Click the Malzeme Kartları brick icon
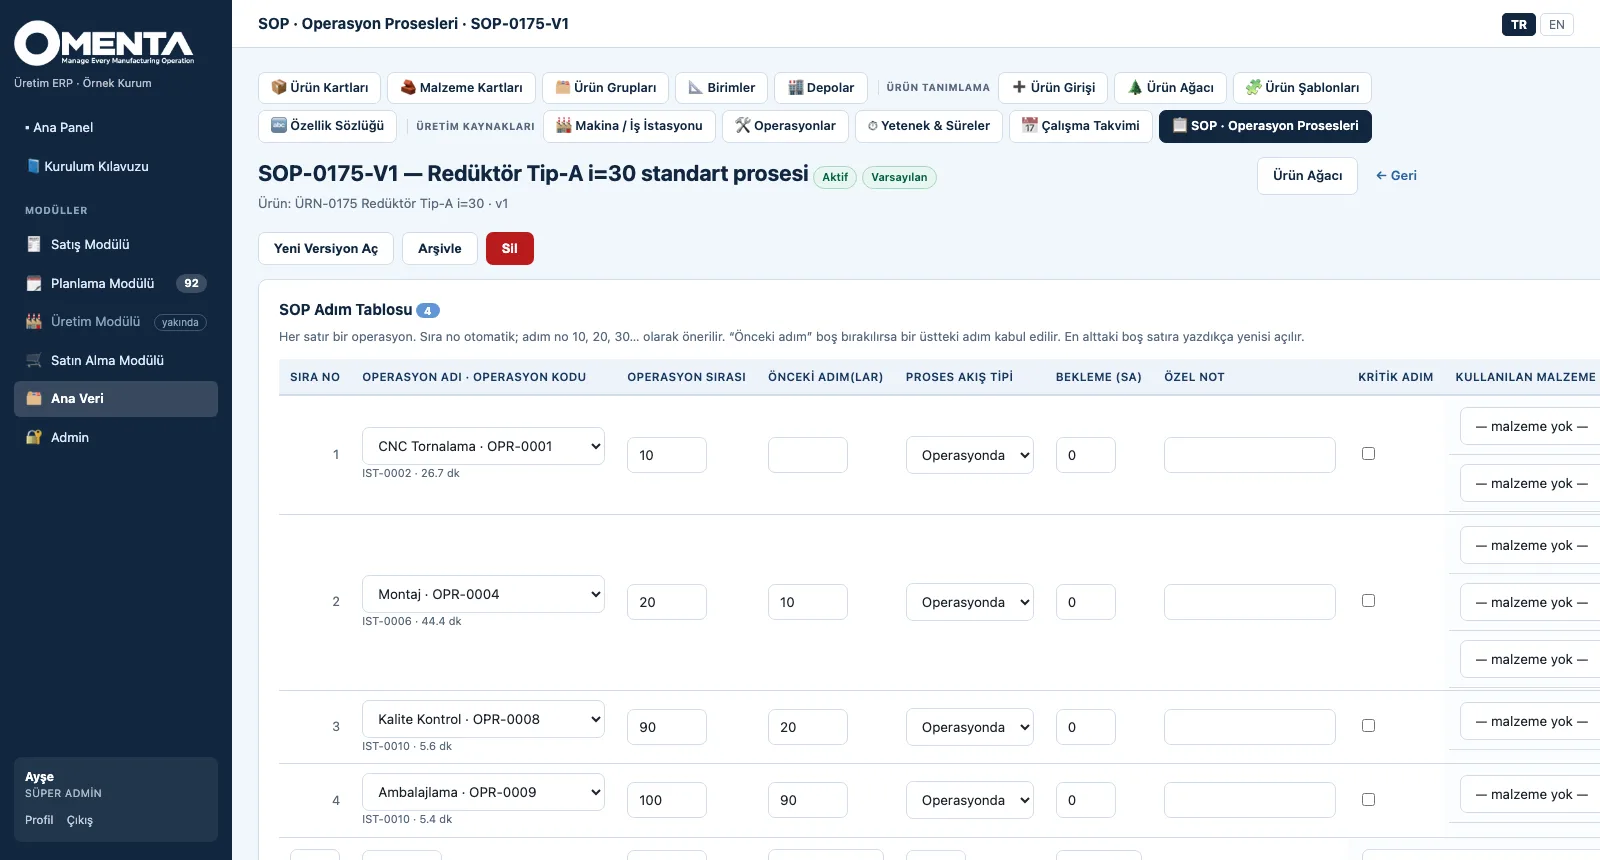This screenshot has height=860, width=1600. coord(408,88)
